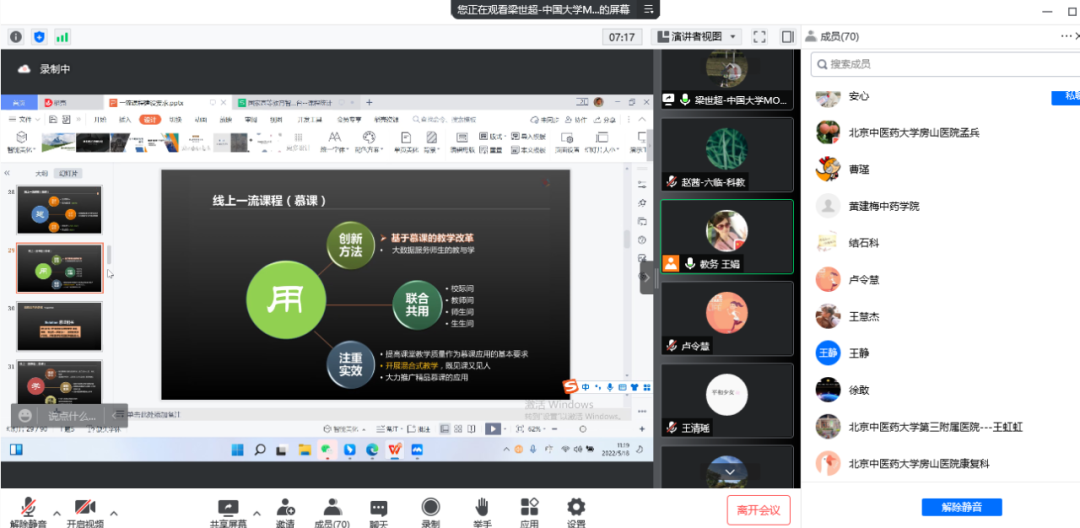This screenshot has width=1080, height=528.
Task: Enter fullscreen with the expand icon
Action: coord(759,37)
